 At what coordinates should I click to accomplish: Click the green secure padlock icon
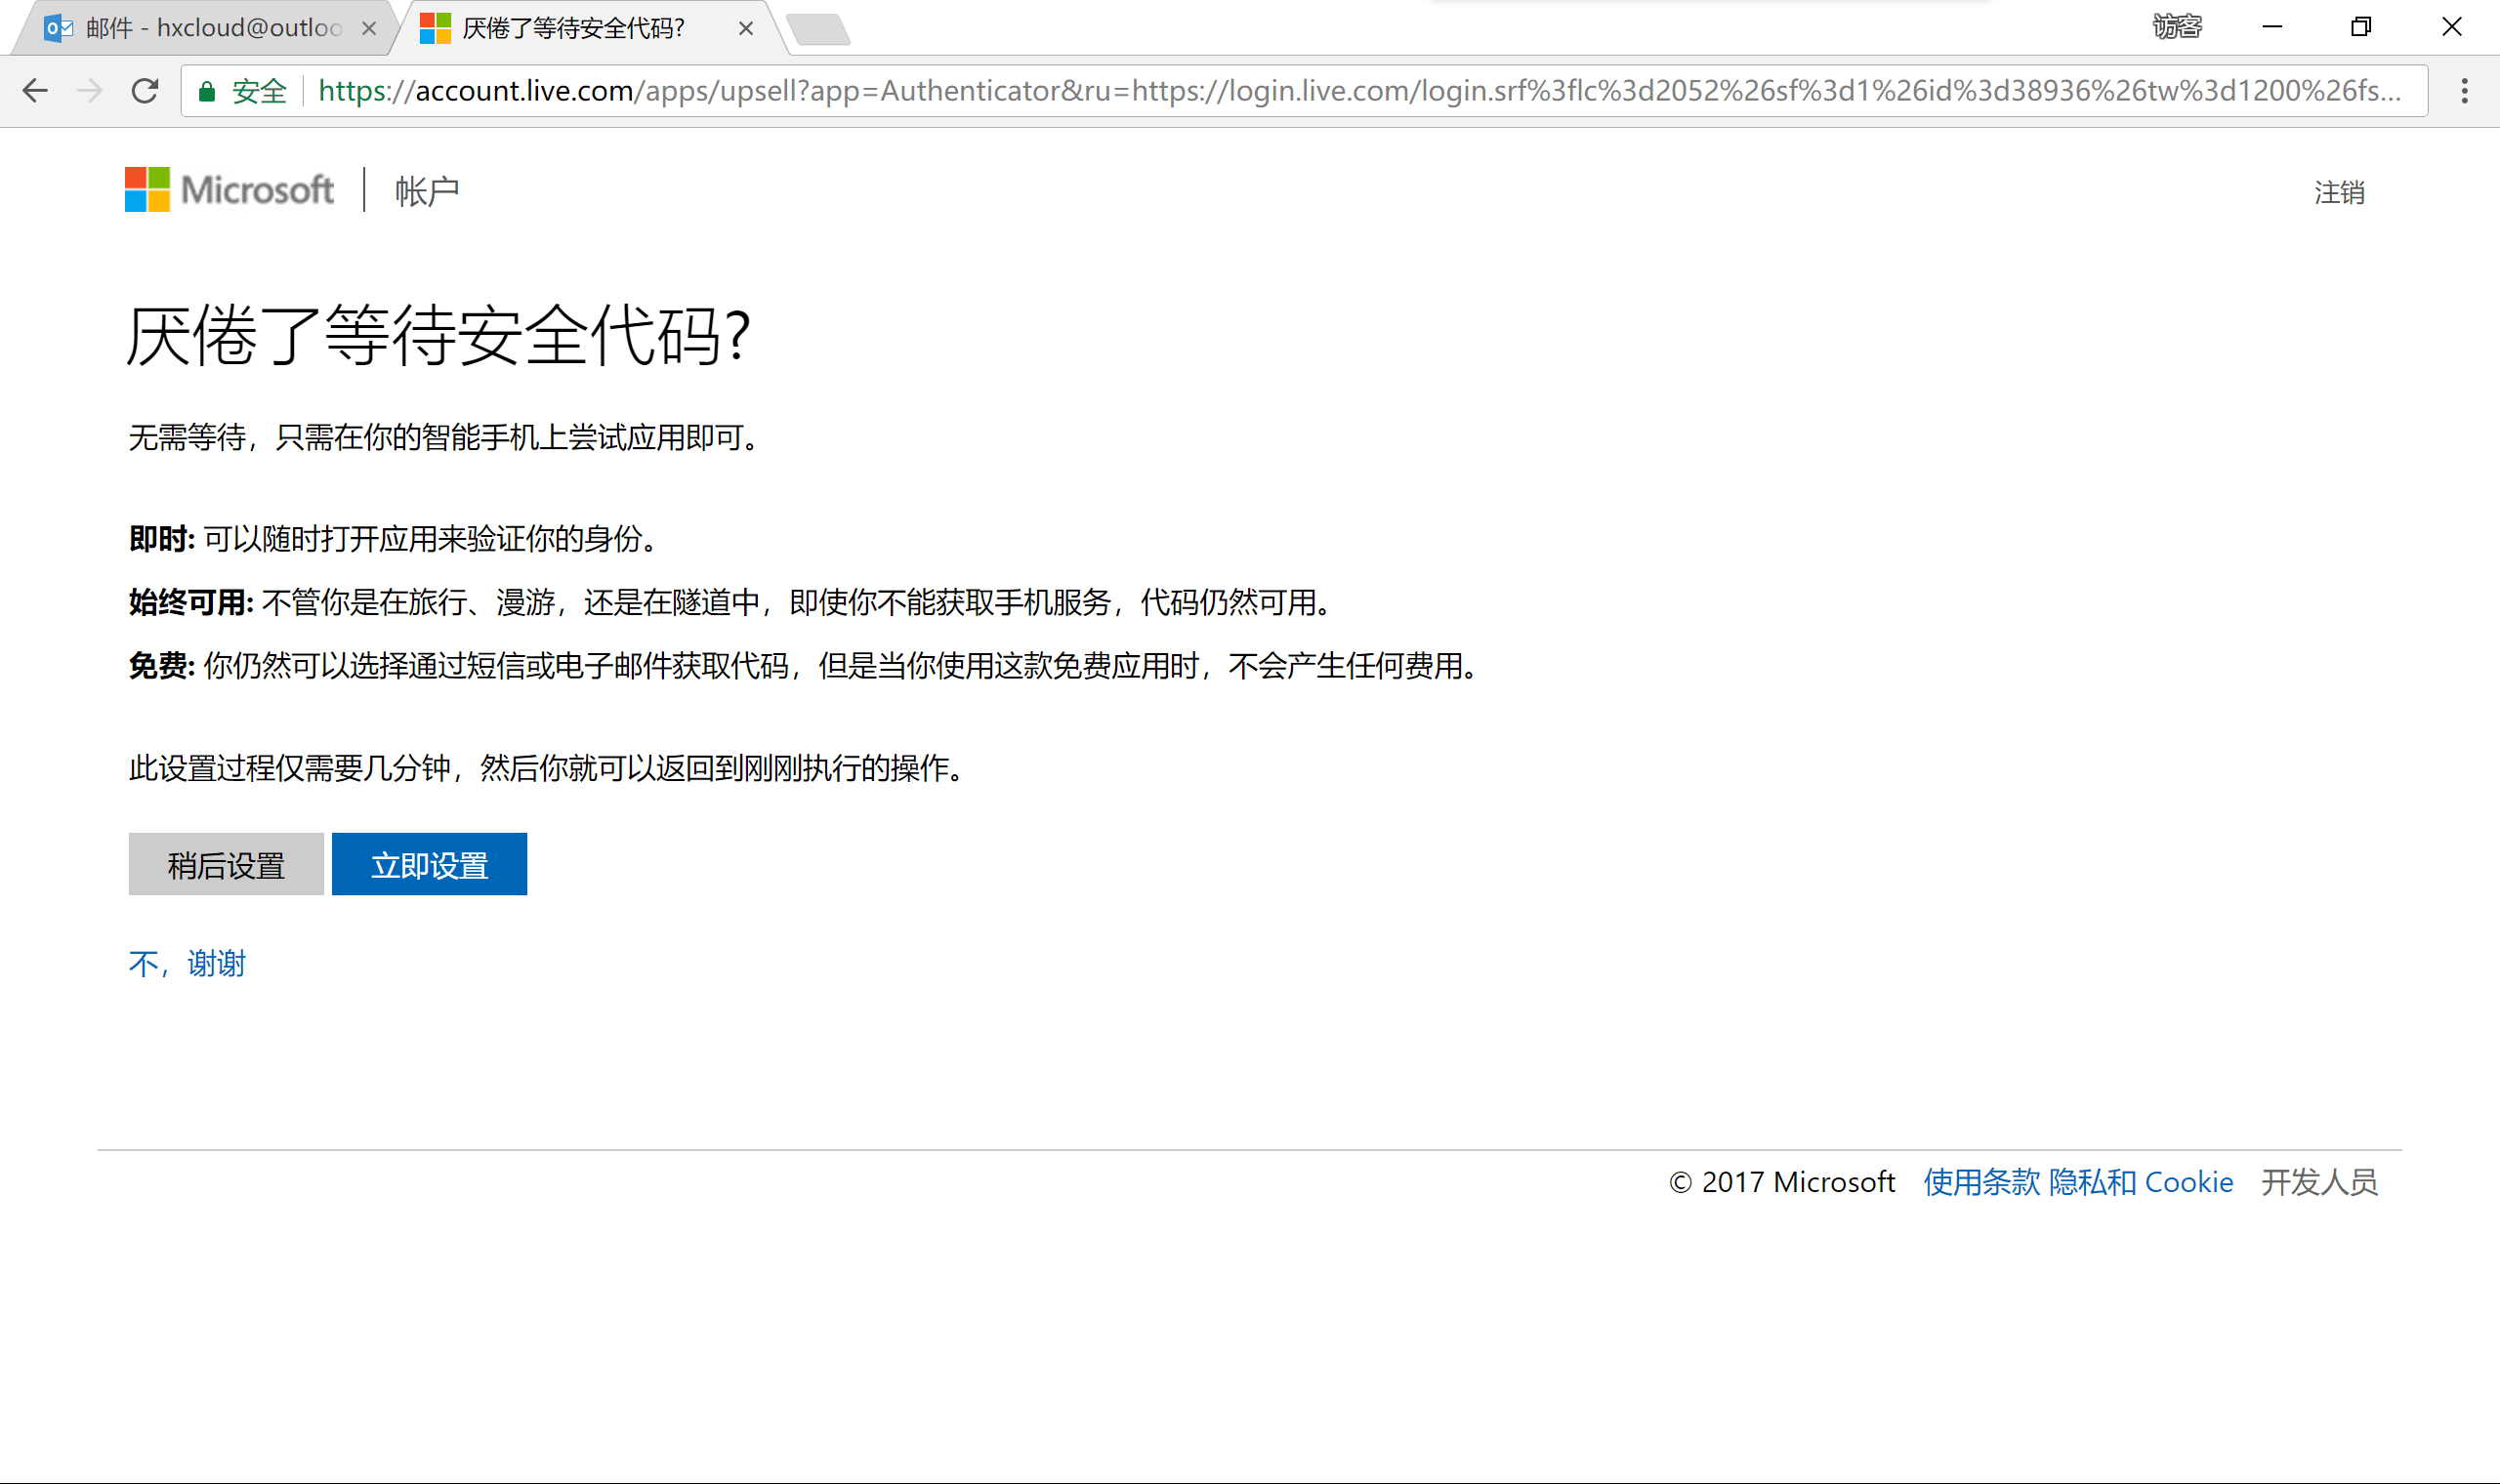click(207, 92)
